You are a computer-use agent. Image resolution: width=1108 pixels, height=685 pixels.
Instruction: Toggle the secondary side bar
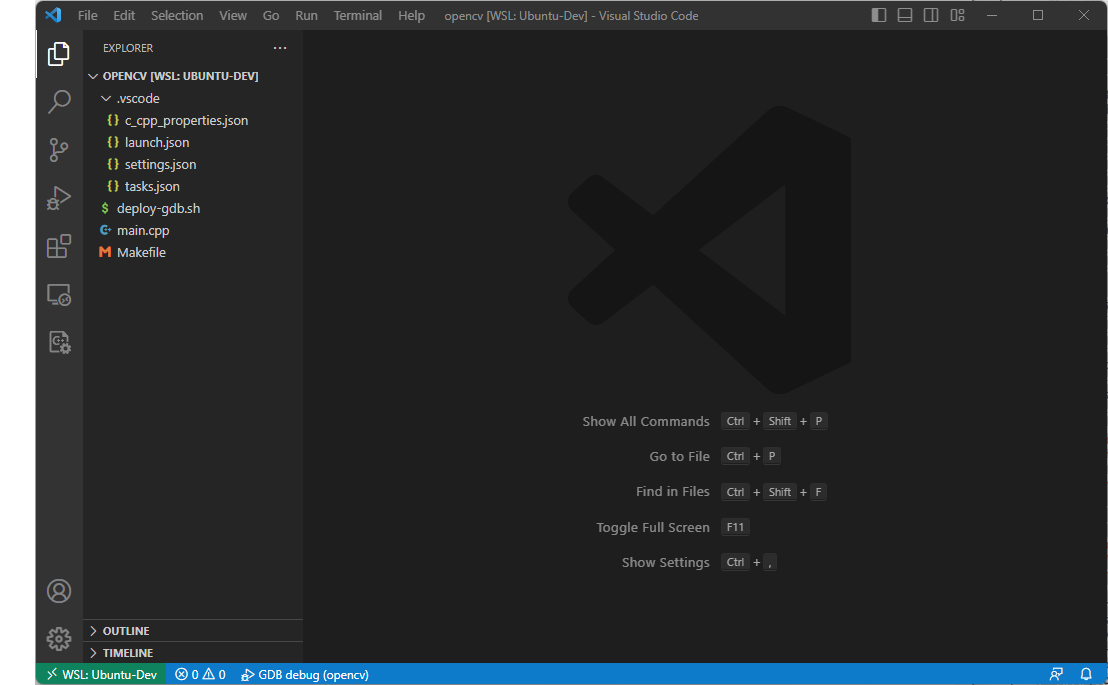931,15
